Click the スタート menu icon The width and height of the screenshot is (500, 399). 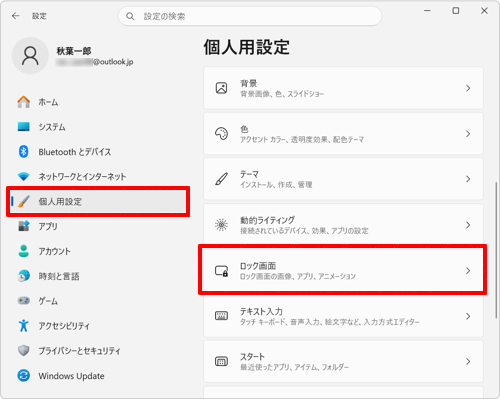coord(222,361)
